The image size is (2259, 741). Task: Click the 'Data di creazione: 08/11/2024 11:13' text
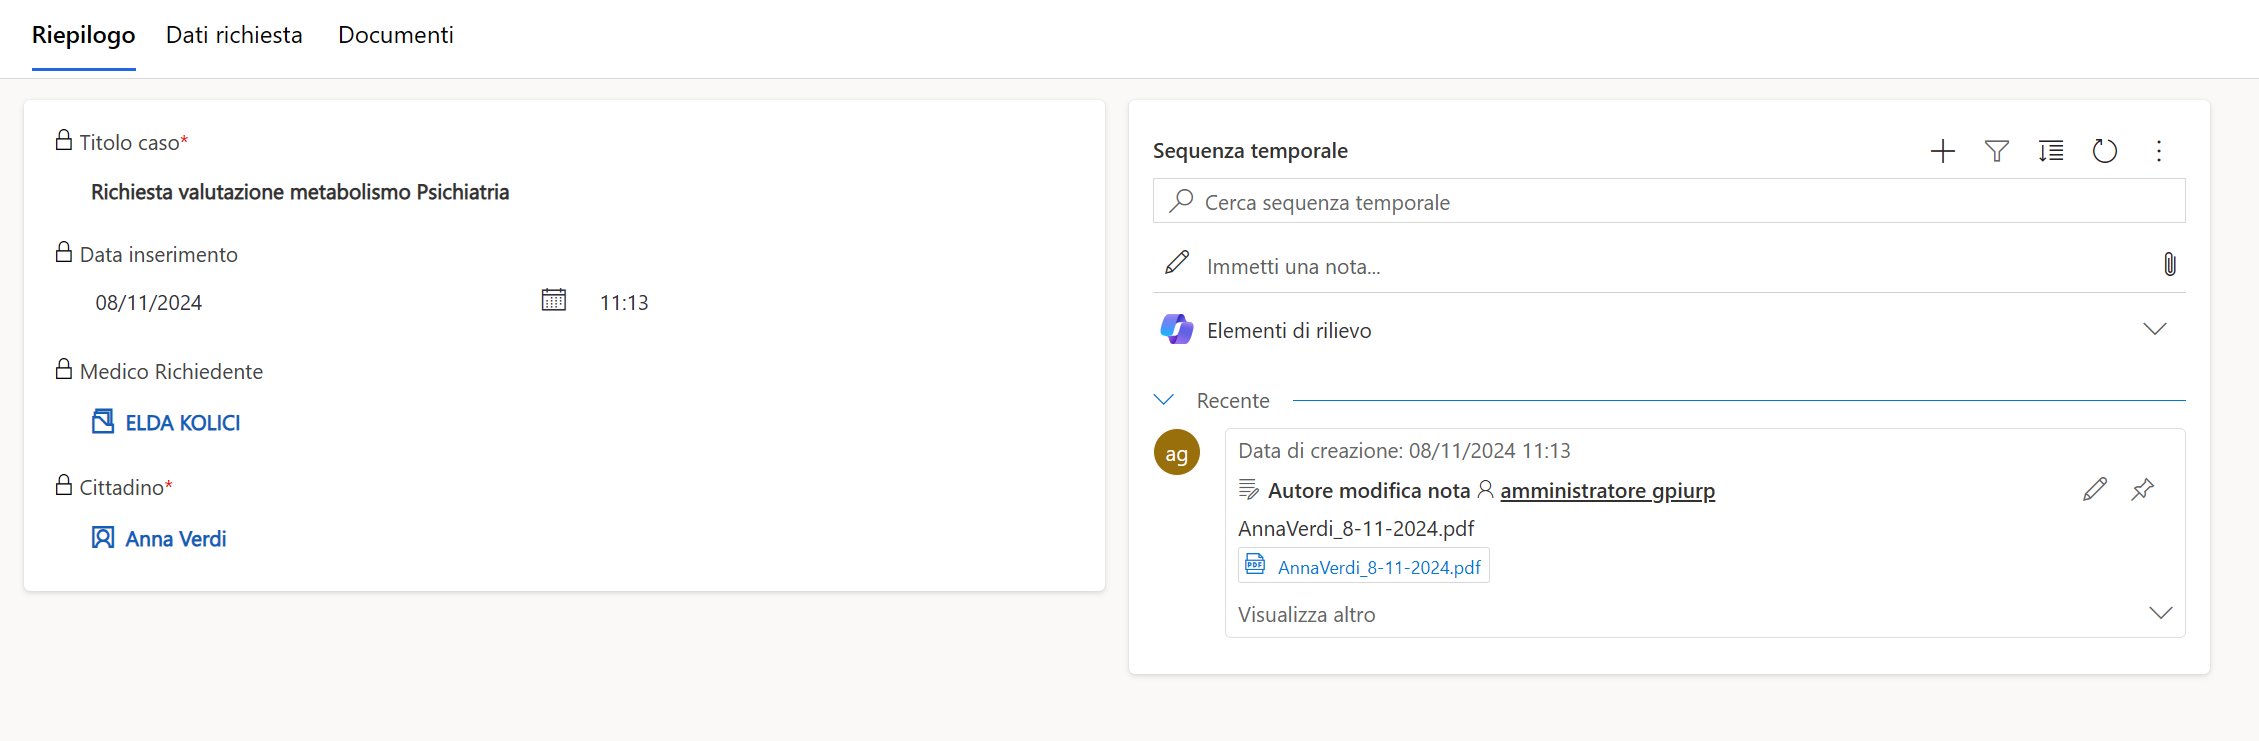(1404, 451)
